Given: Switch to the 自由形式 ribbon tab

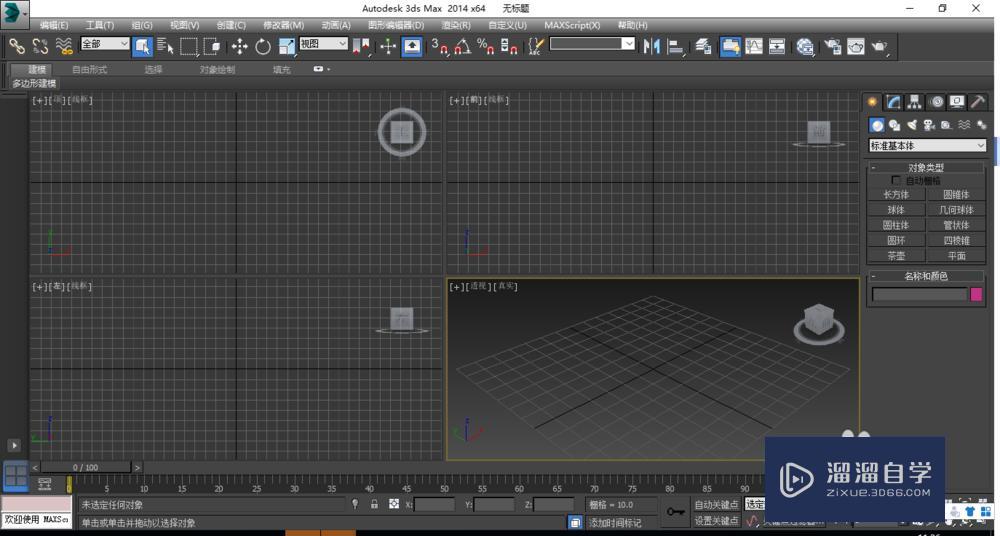Looking at the screenshot, I should (x=90, y=70).
